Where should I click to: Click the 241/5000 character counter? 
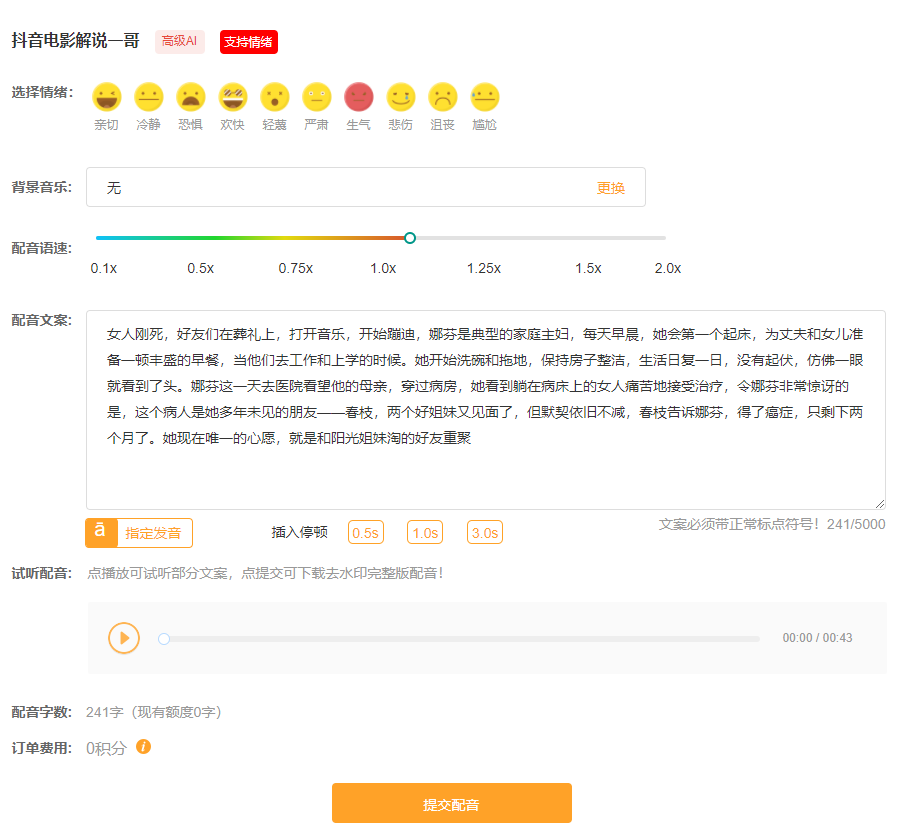pos(856,524)
